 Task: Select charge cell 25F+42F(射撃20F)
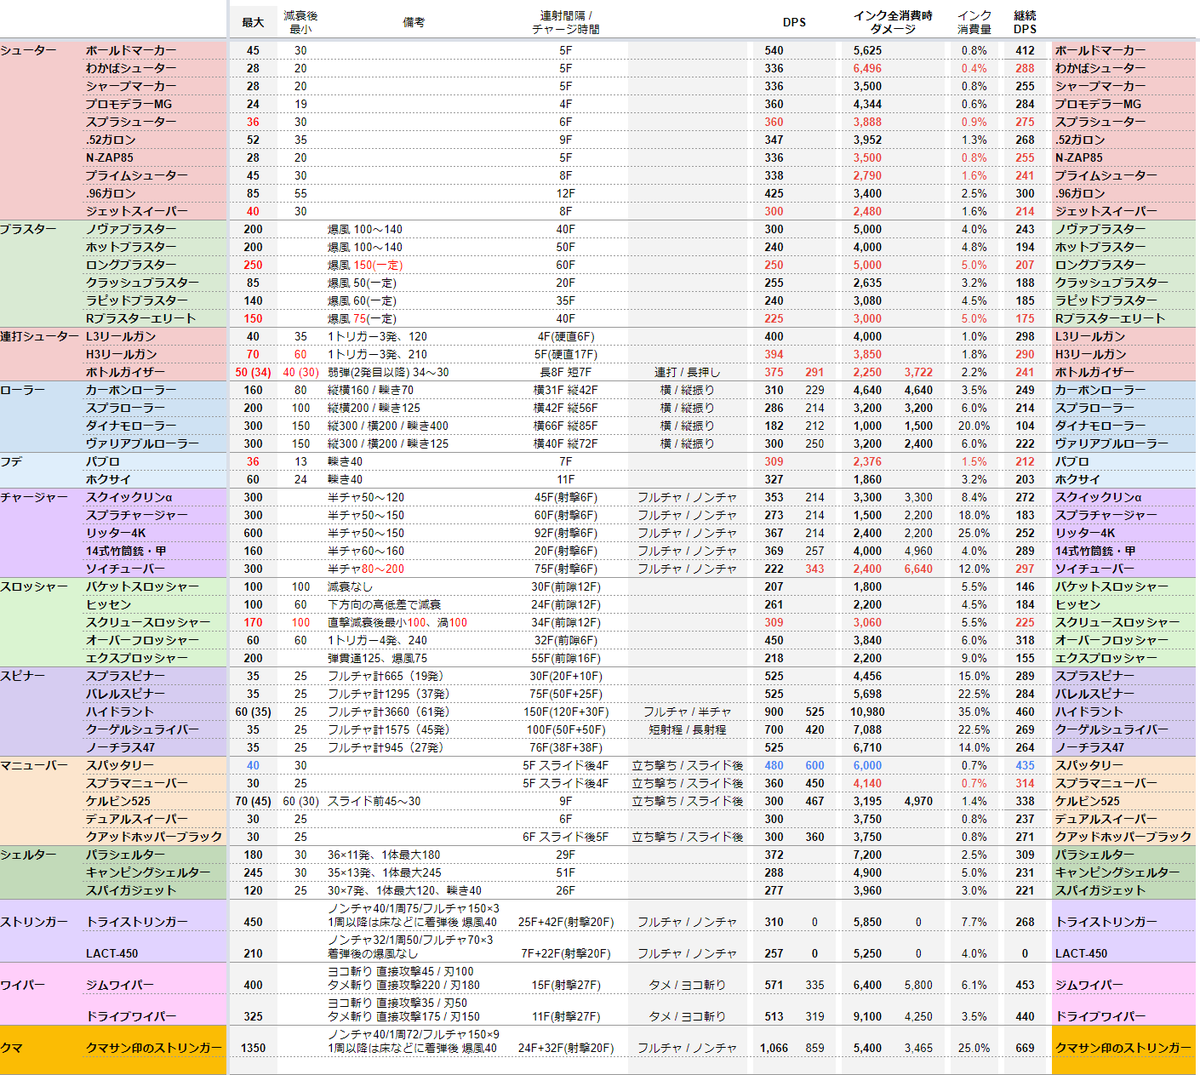[x=566, y=922]
